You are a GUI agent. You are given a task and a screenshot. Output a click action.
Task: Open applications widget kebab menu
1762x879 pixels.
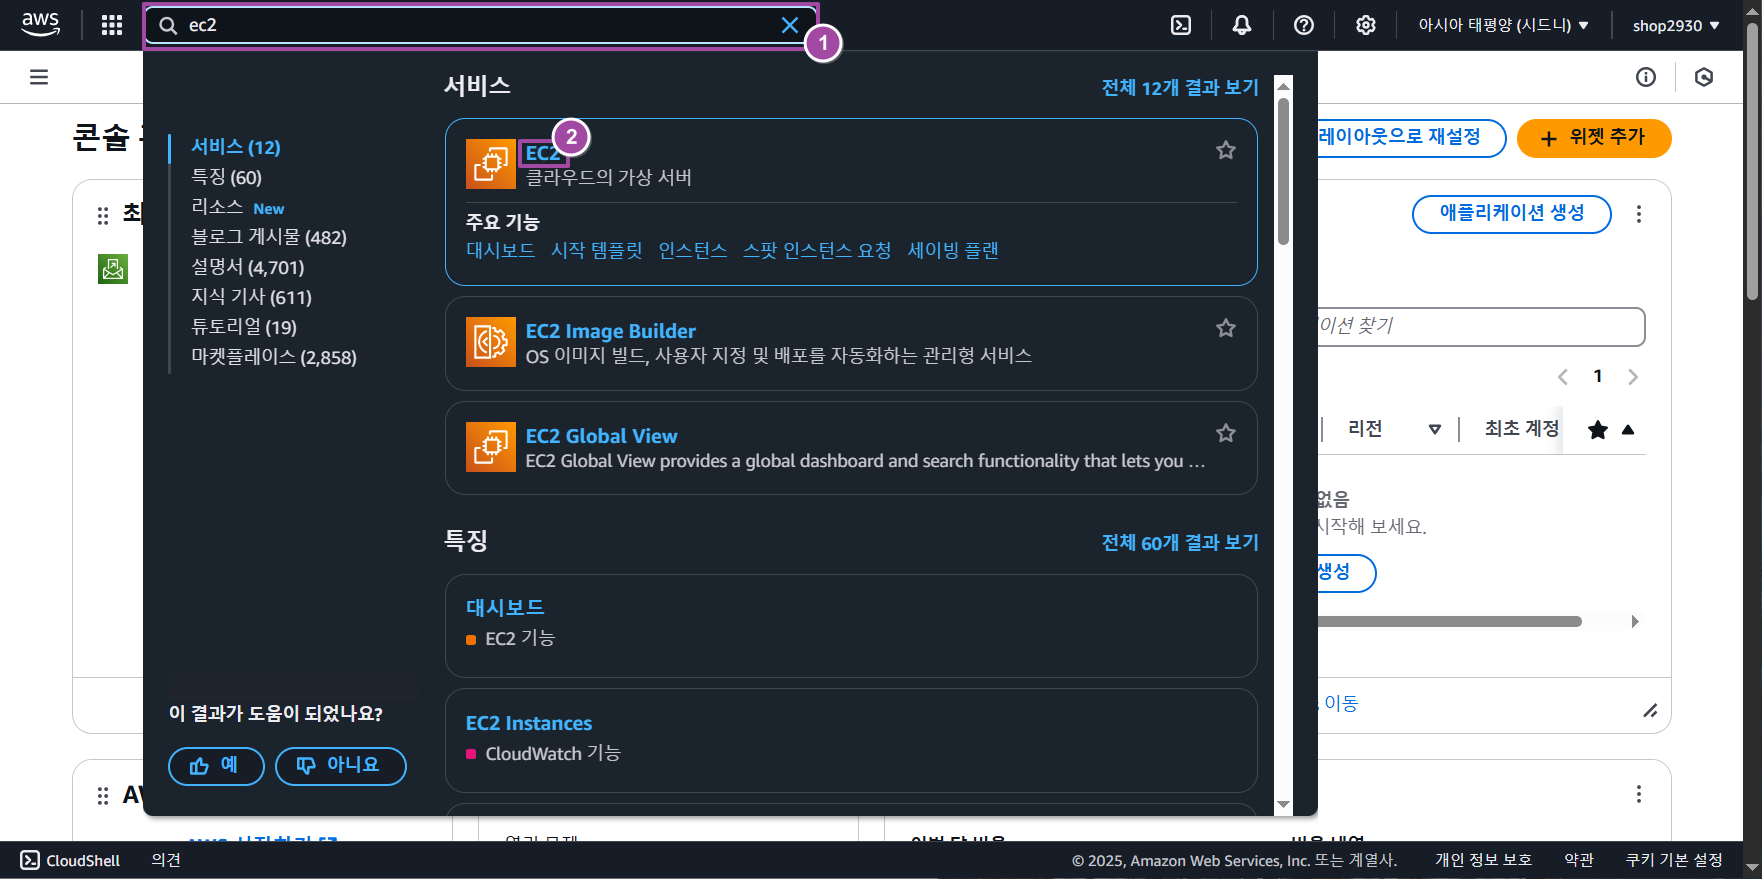tap(1639, 214)
